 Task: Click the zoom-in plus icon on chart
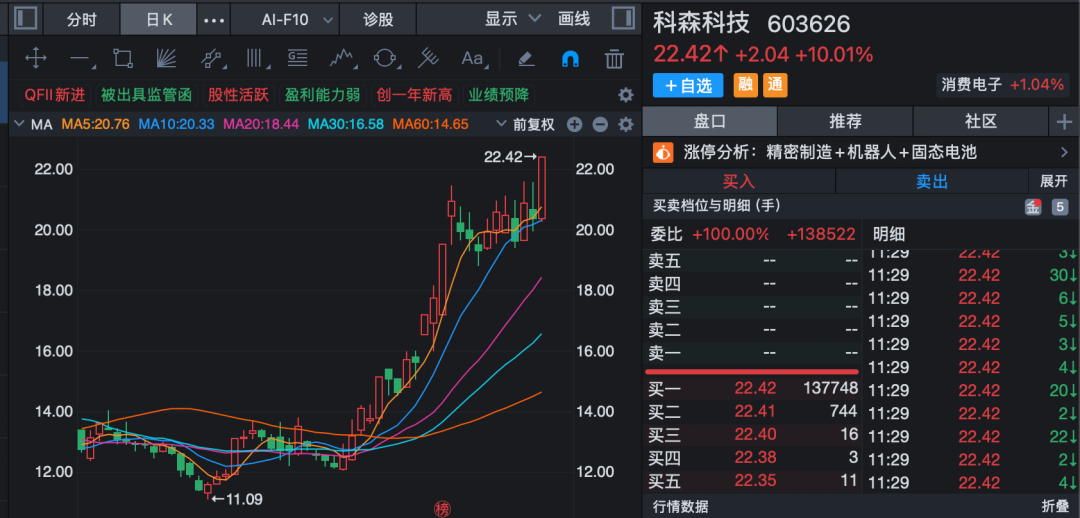pos(574,125)
